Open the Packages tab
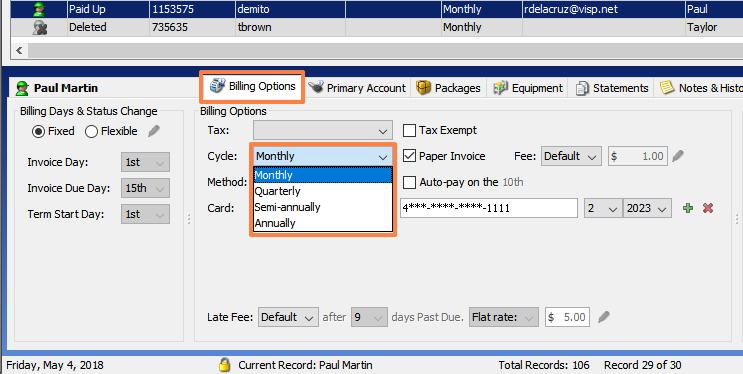743x374 pixels. (x=448, y=88)
